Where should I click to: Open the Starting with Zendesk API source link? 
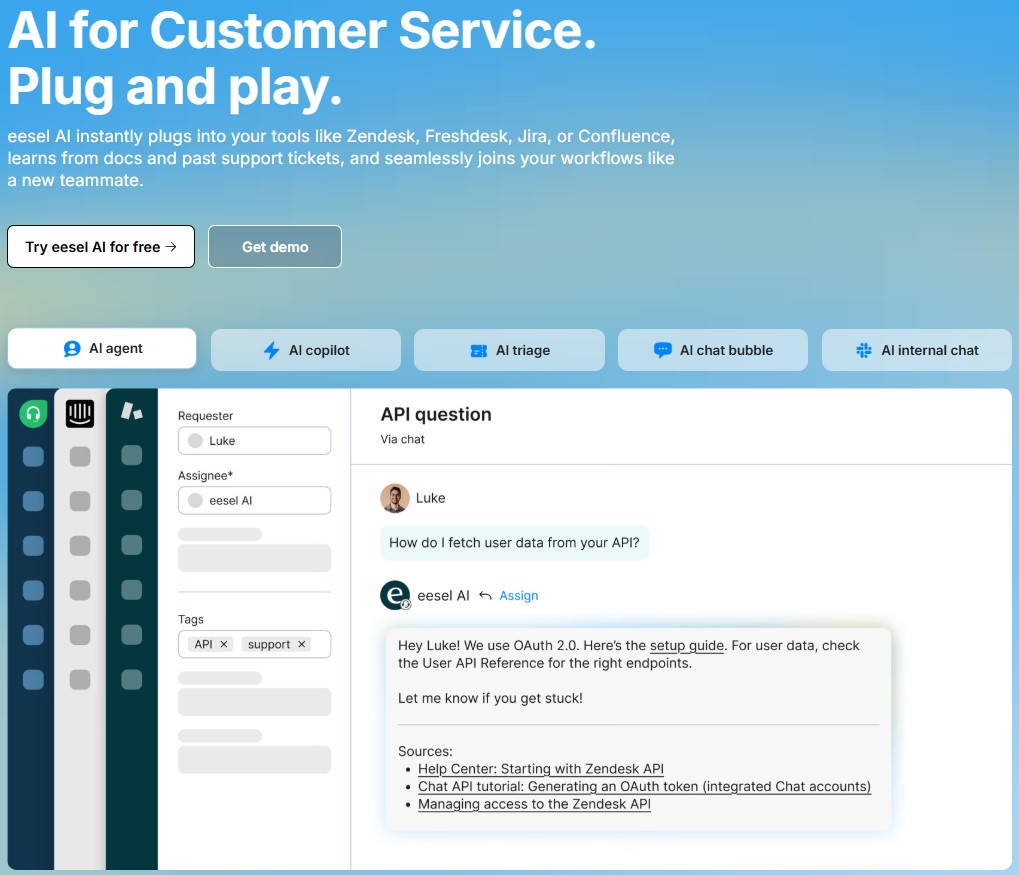[x=541, y=769]
